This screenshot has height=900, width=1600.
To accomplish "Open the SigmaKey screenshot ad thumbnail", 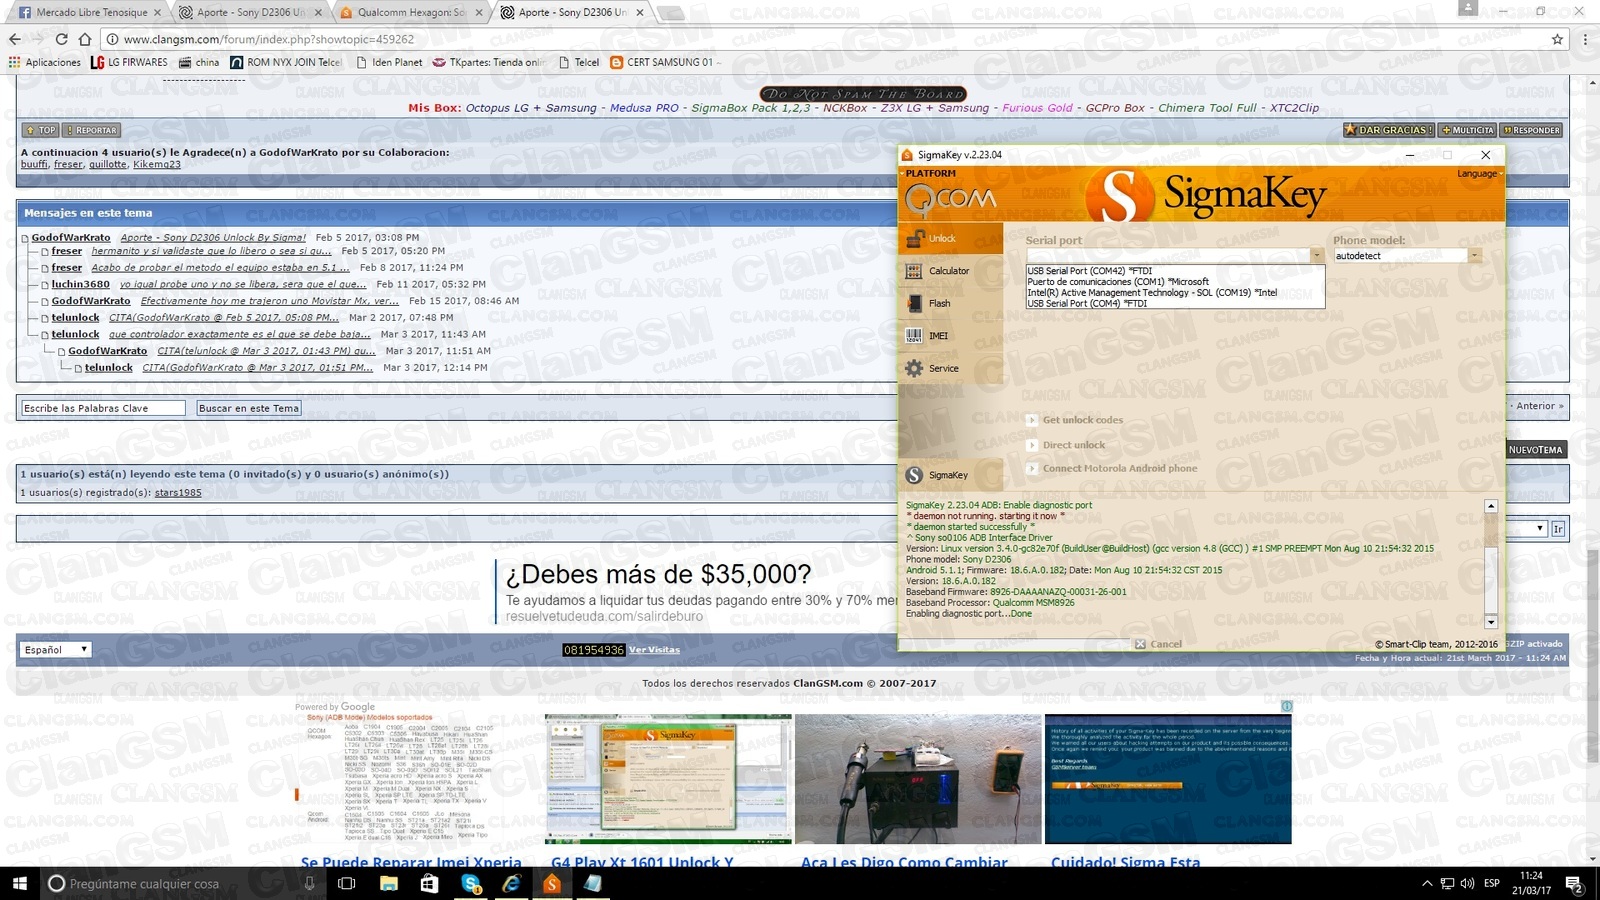I will (668, 779).
